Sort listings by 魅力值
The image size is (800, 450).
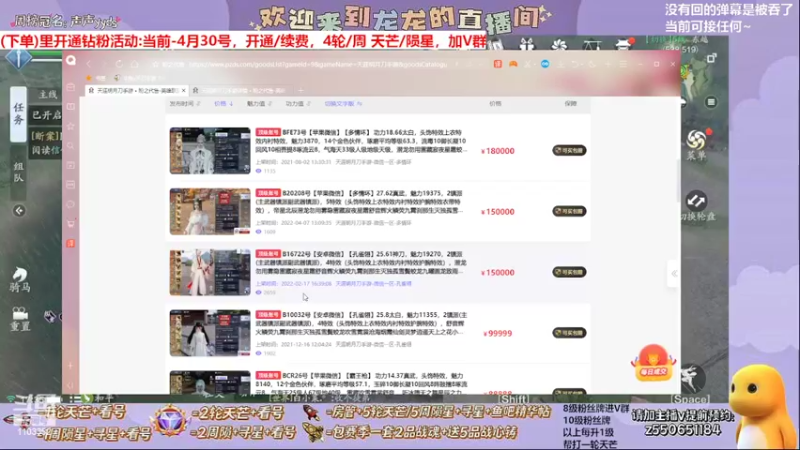(x=259, y=104)
